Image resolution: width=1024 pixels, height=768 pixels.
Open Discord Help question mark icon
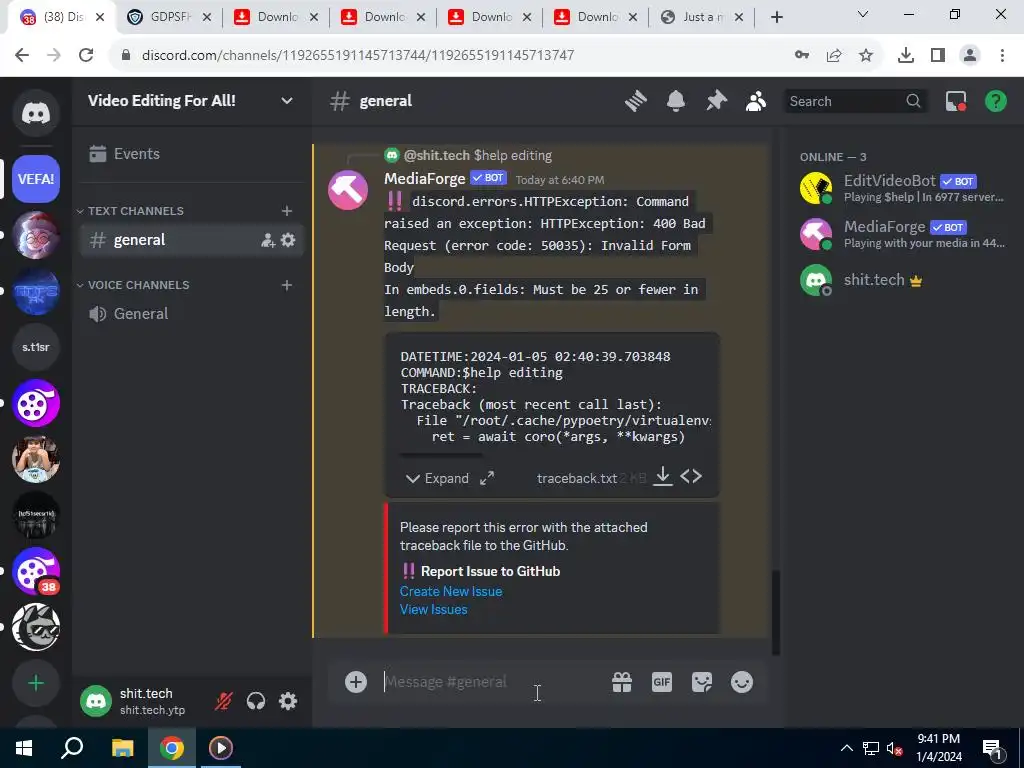995,101
